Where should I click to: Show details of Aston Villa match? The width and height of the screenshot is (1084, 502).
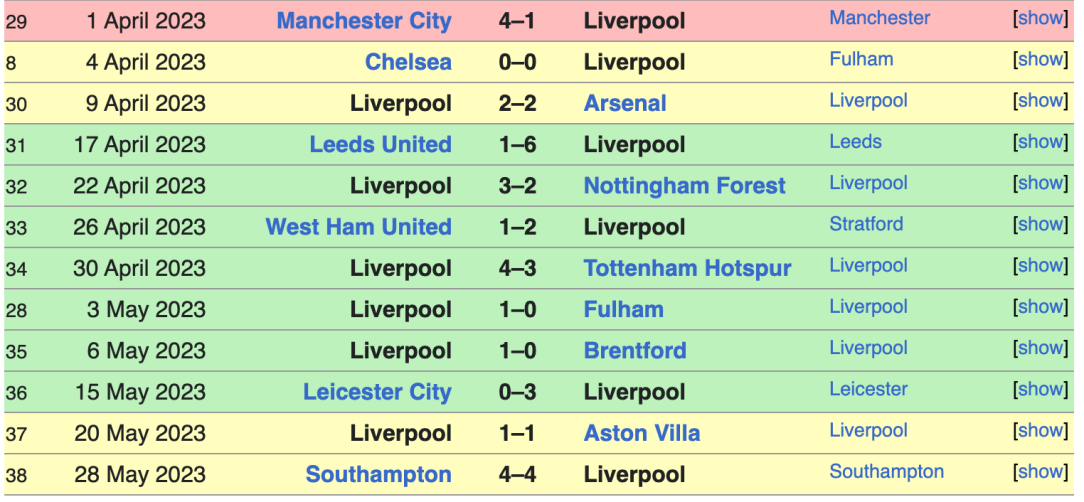click(x=1040, y=430)
